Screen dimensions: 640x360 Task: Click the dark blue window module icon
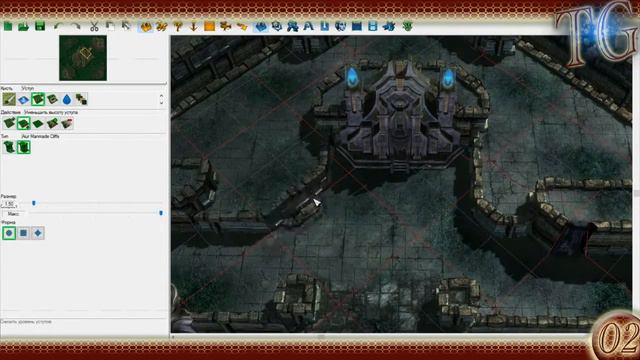click(x=357, y=27)
